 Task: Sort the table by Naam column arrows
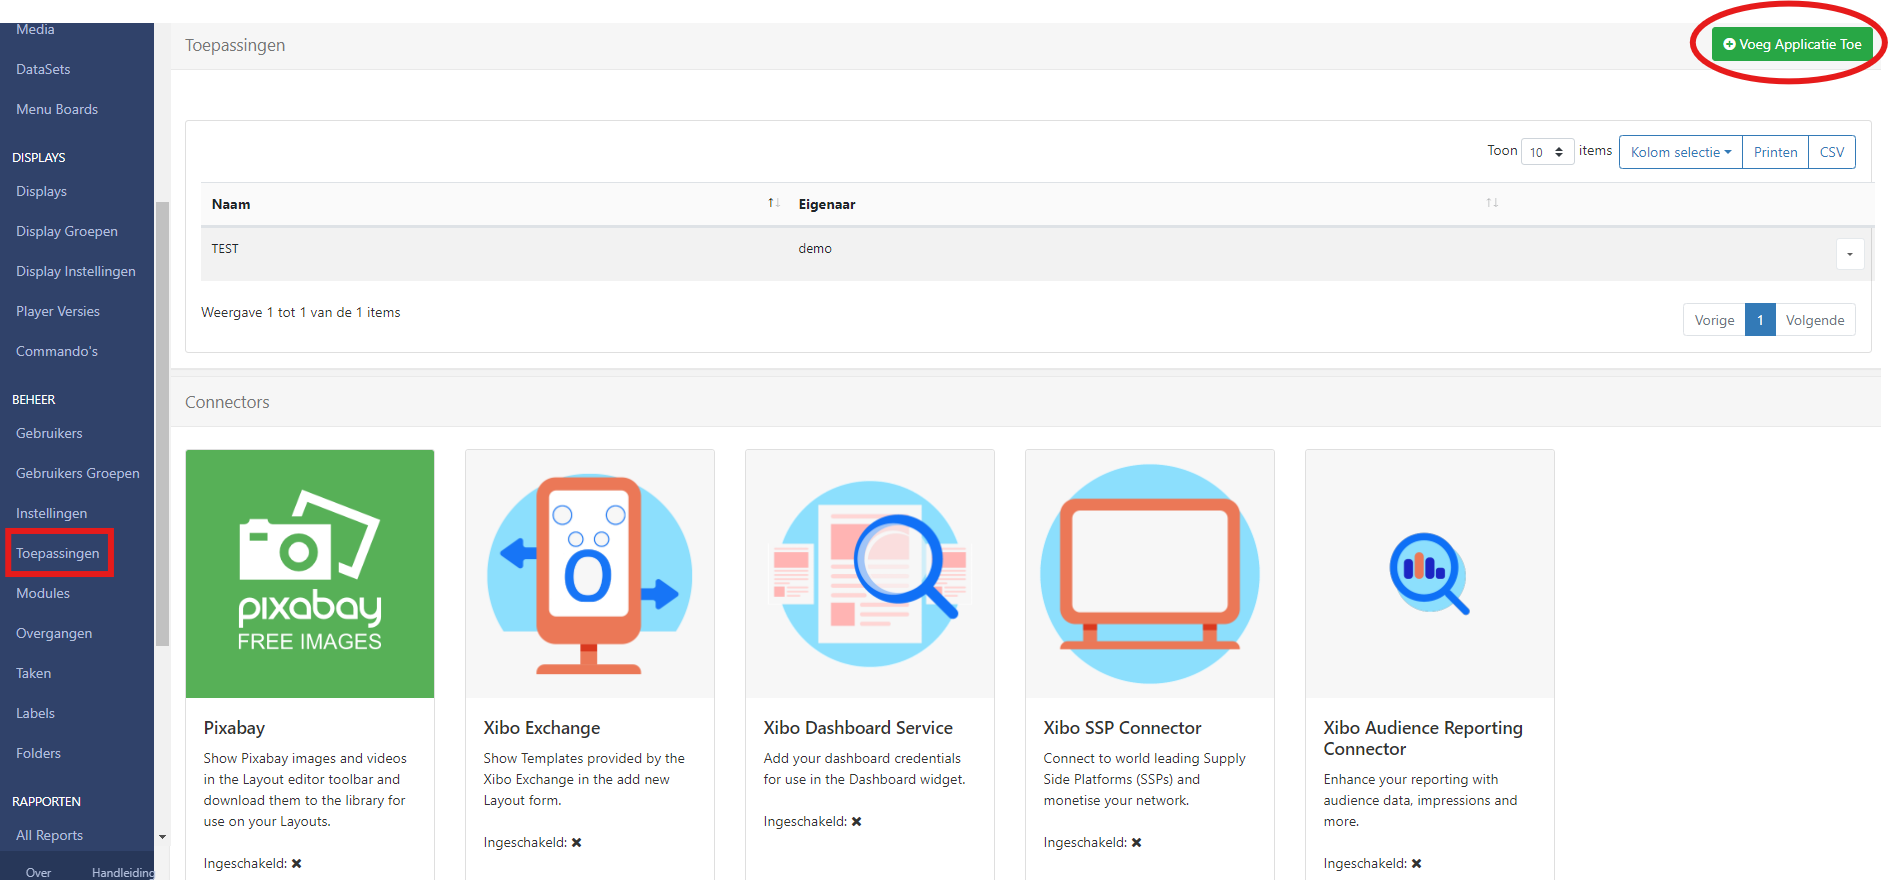(x=773, y=203)
